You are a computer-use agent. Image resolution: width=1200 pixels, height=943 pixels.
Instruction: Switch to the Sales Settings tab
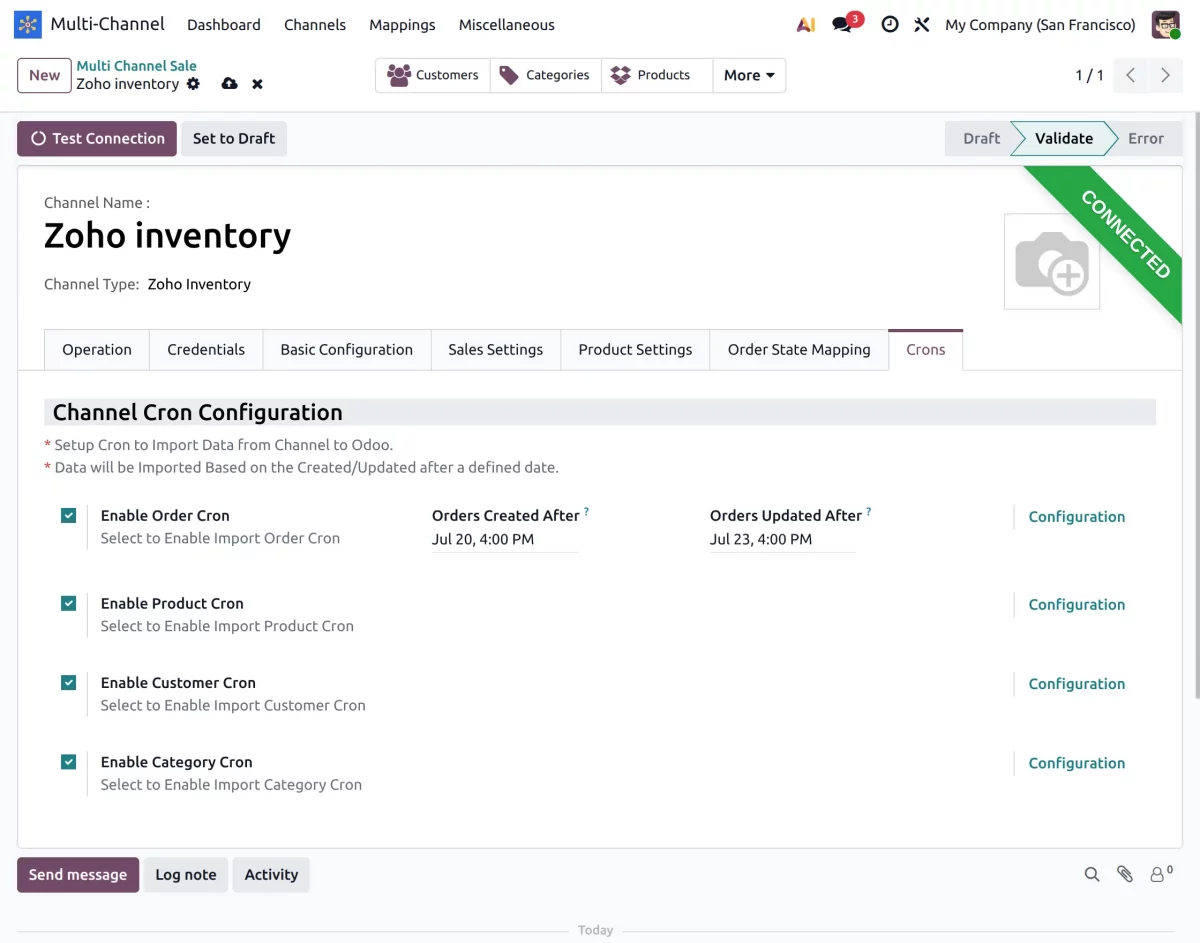point(495,350)
